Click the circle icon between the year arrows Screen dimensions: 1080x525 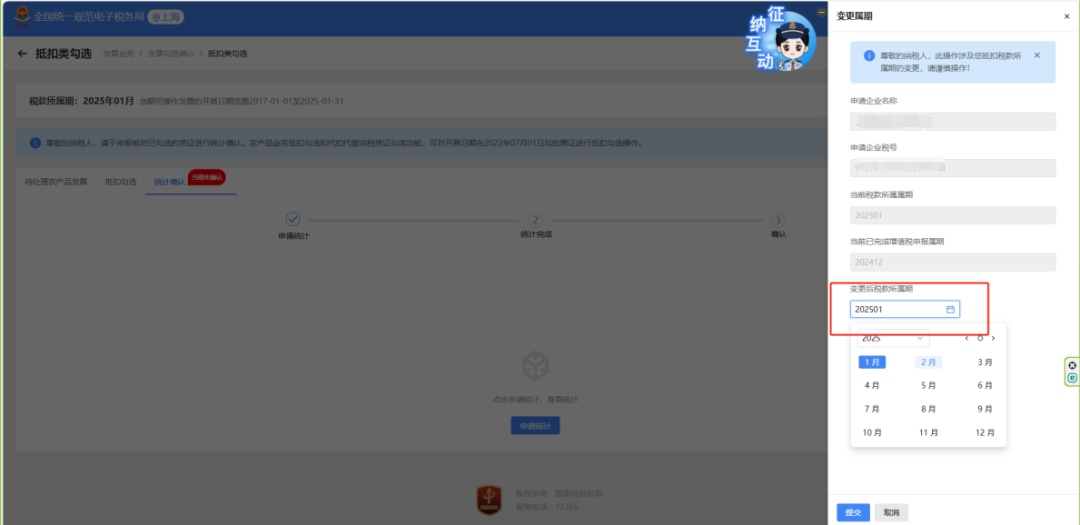click(x=980, y=338)
